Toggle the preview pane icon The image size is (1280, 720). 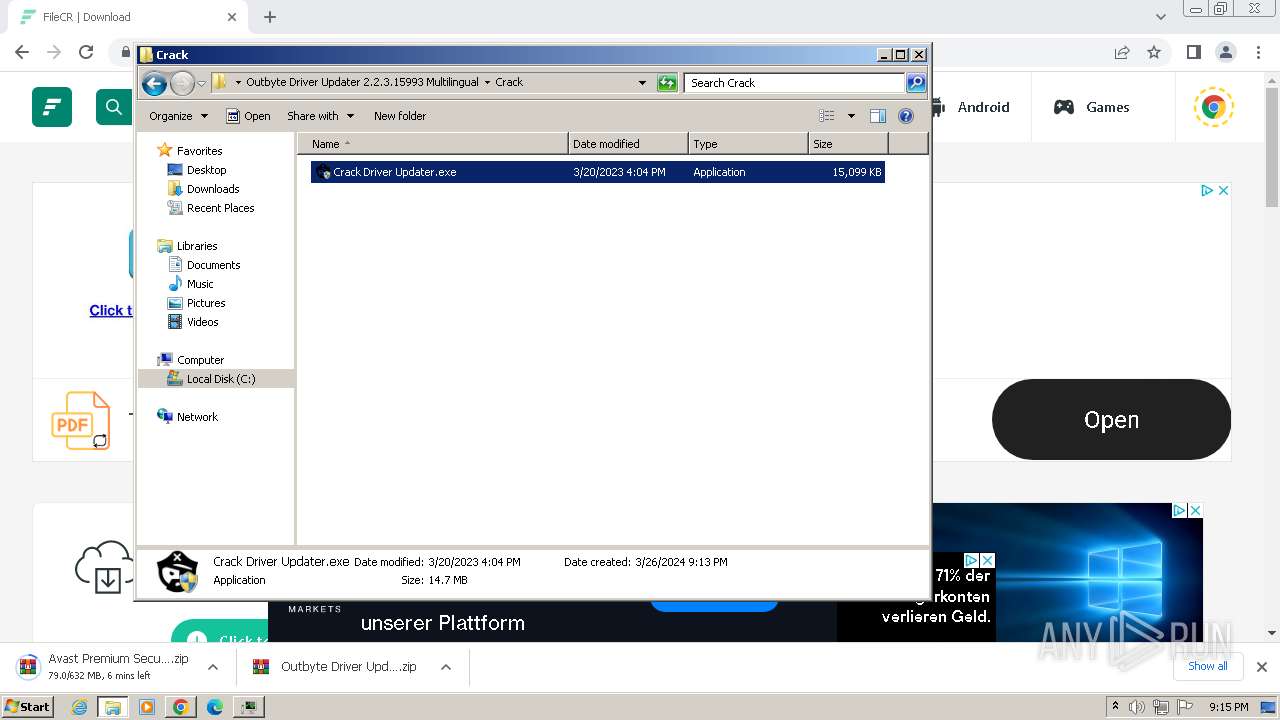click(x=878, y=116)
